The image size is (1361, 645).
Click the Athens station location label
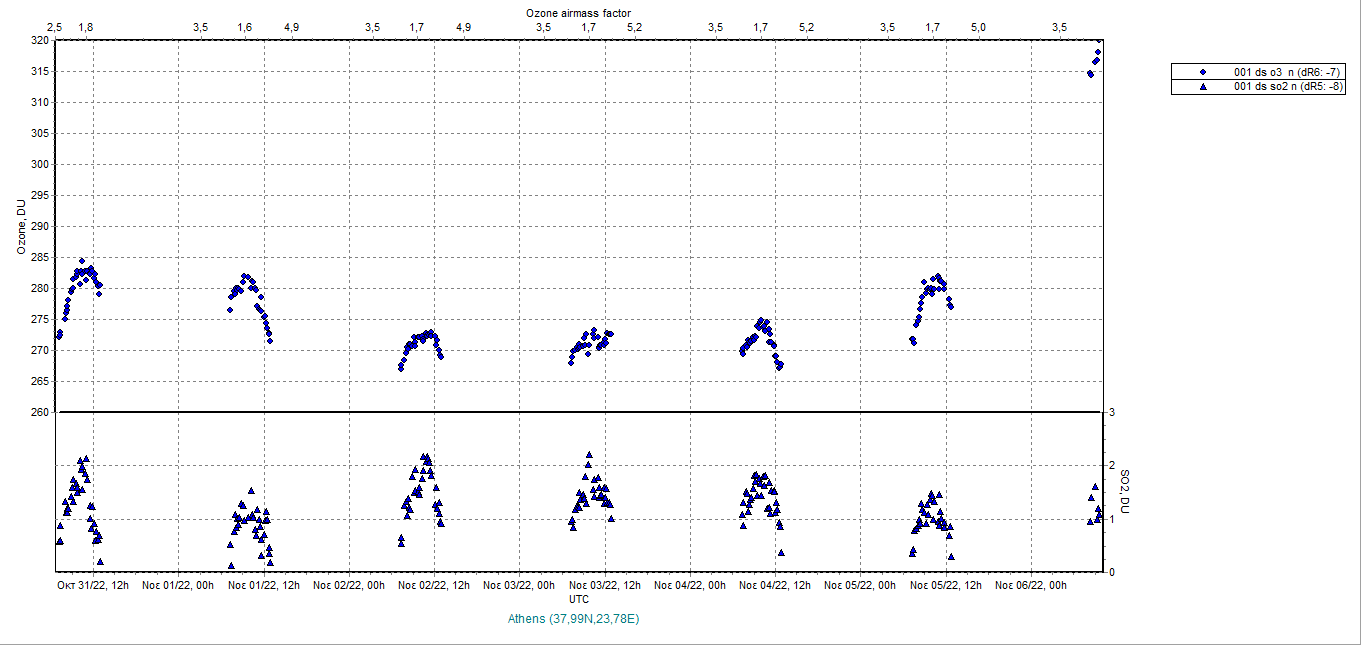click(573, 619)
